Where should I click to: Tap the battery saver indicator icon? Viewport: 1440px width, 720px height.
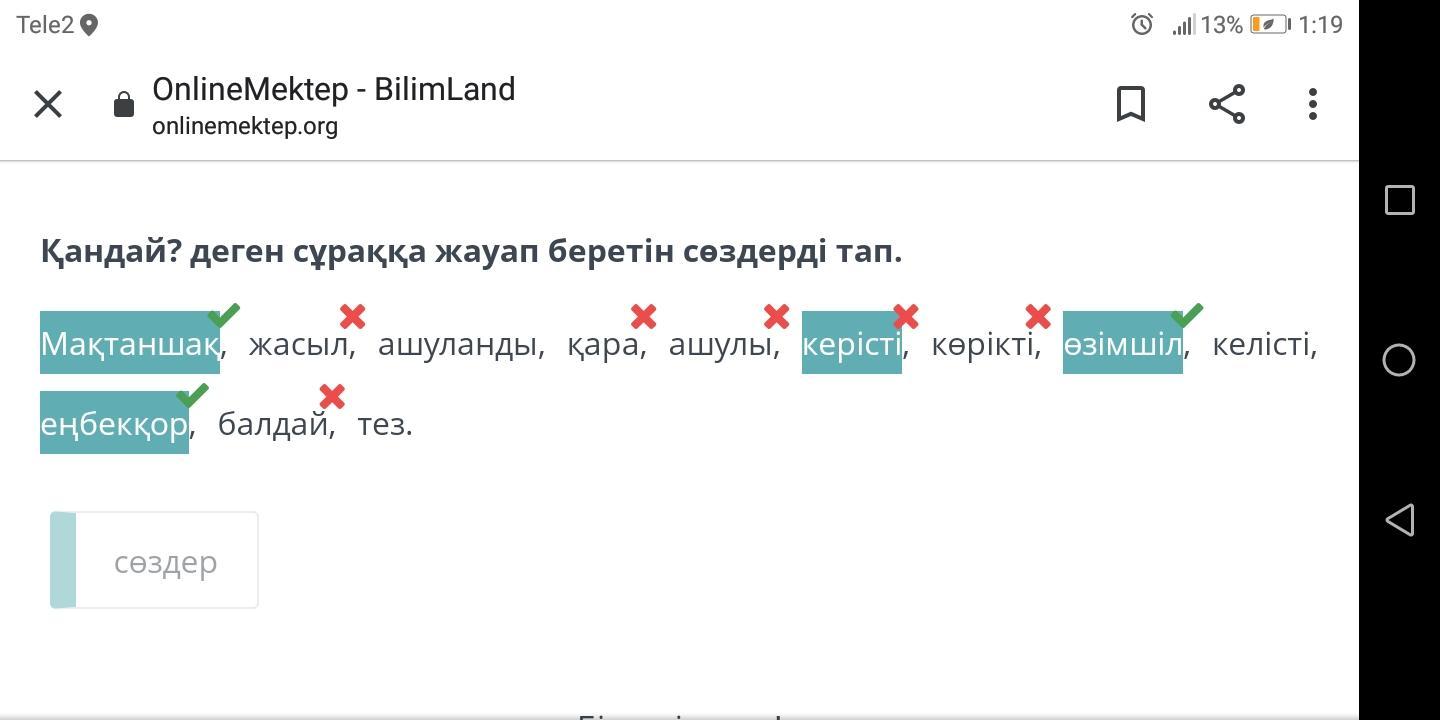tap(1269, 25)
